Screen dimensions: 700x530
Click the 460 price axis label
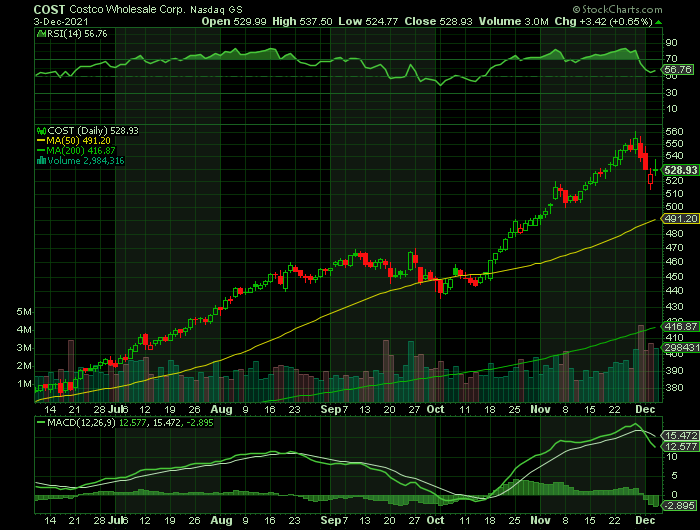pos(674,262)
